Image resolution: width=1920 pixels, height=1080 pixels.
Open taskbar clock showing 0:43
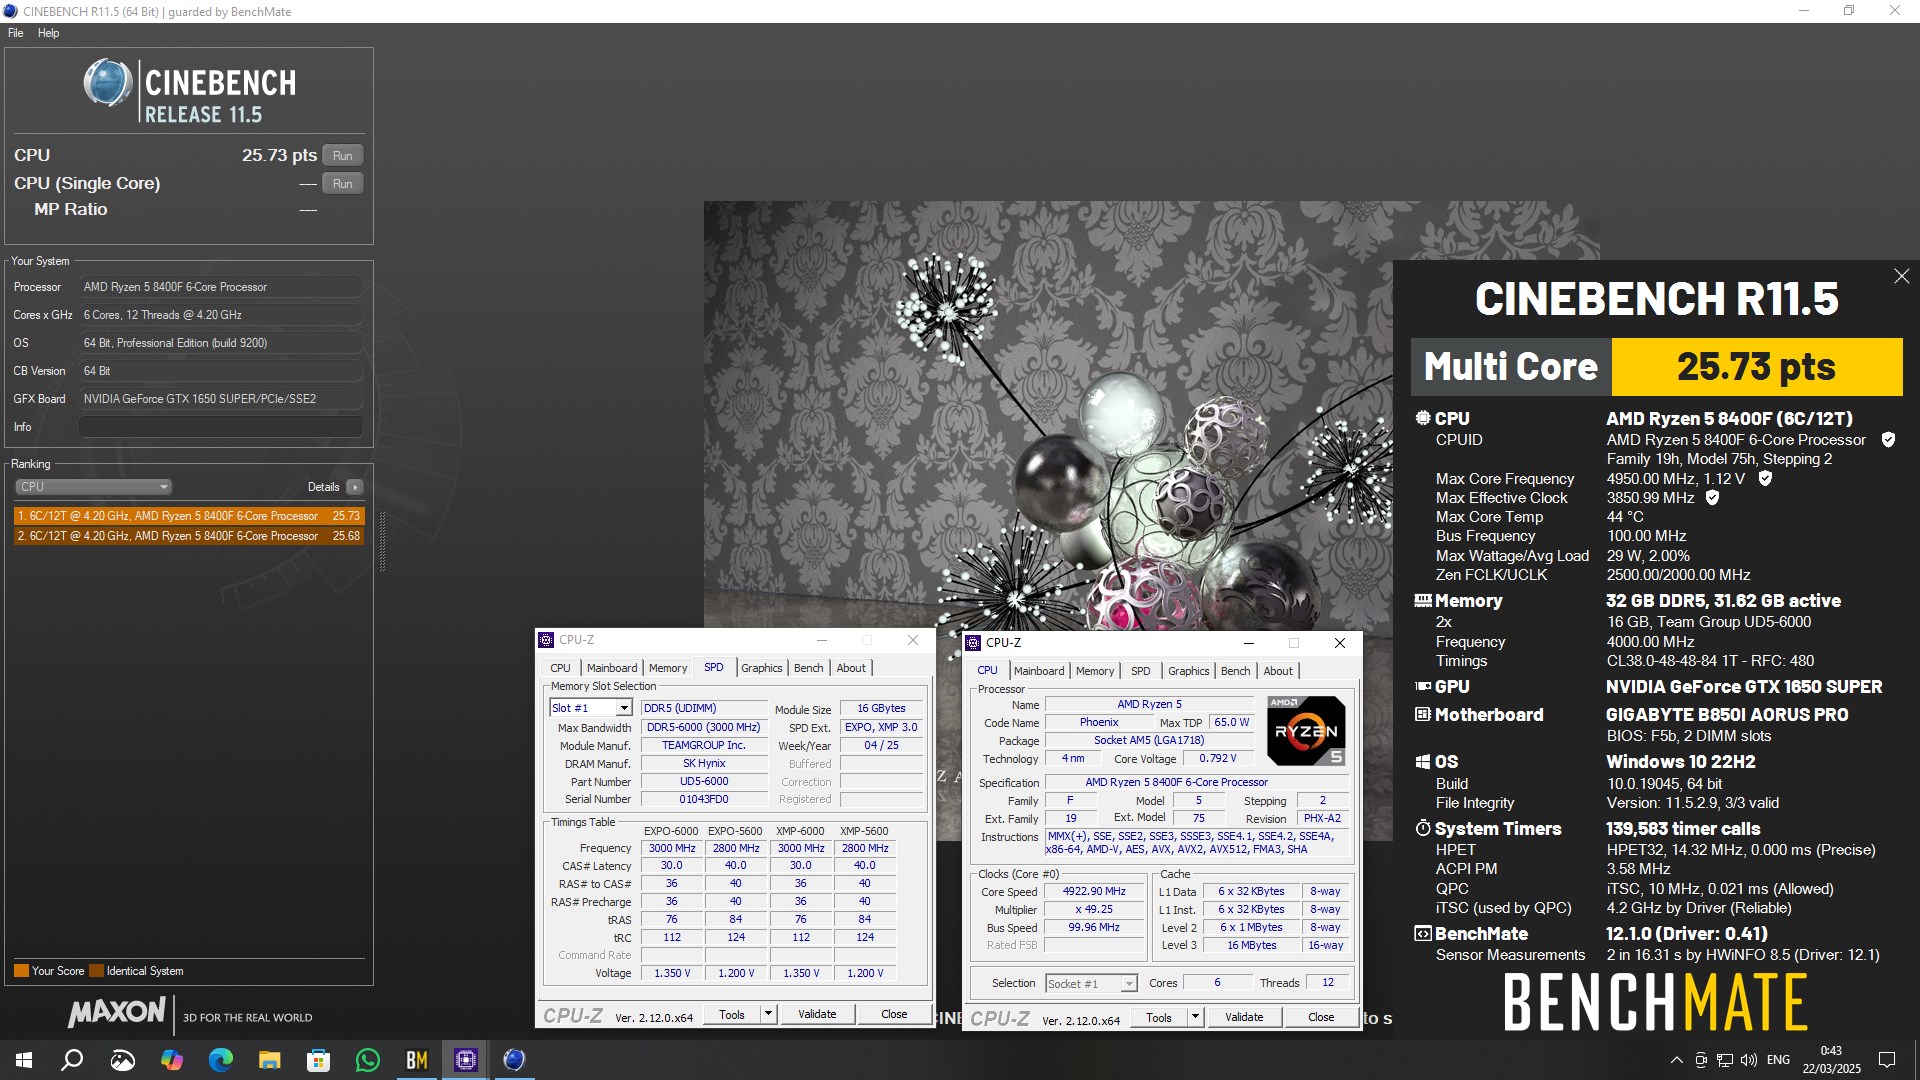pyautogui.click(x=1831, y=1060)
